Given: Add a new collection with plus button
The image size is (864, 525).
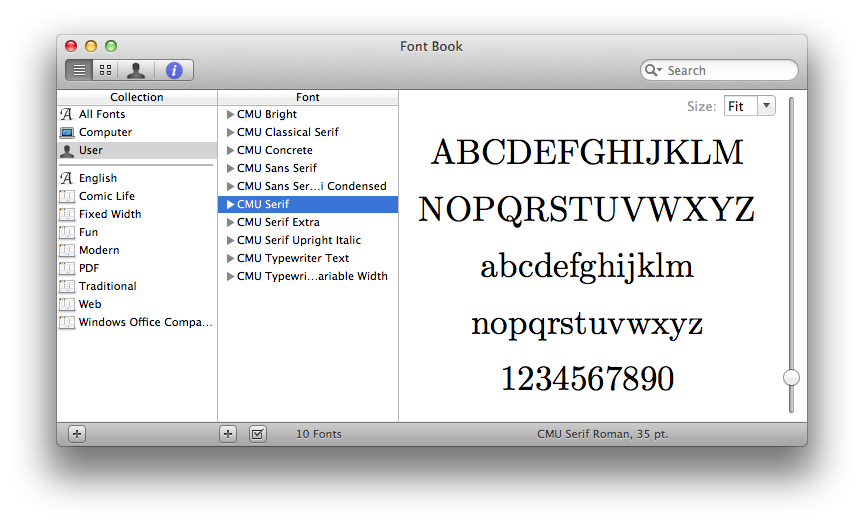Looking at the screenshot, I should pyautogui.click(x=77, y=434).
